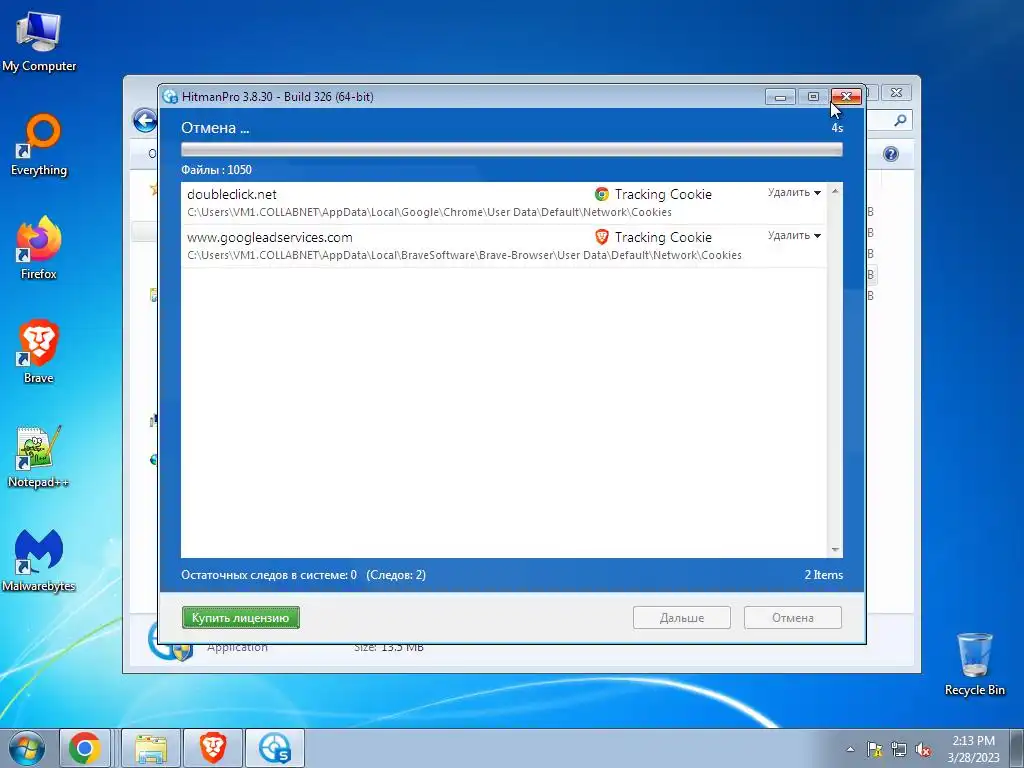The image size is (1024, 768).
Task: Open Brave desktop shortcut
Action: click(x=39, y=352)
